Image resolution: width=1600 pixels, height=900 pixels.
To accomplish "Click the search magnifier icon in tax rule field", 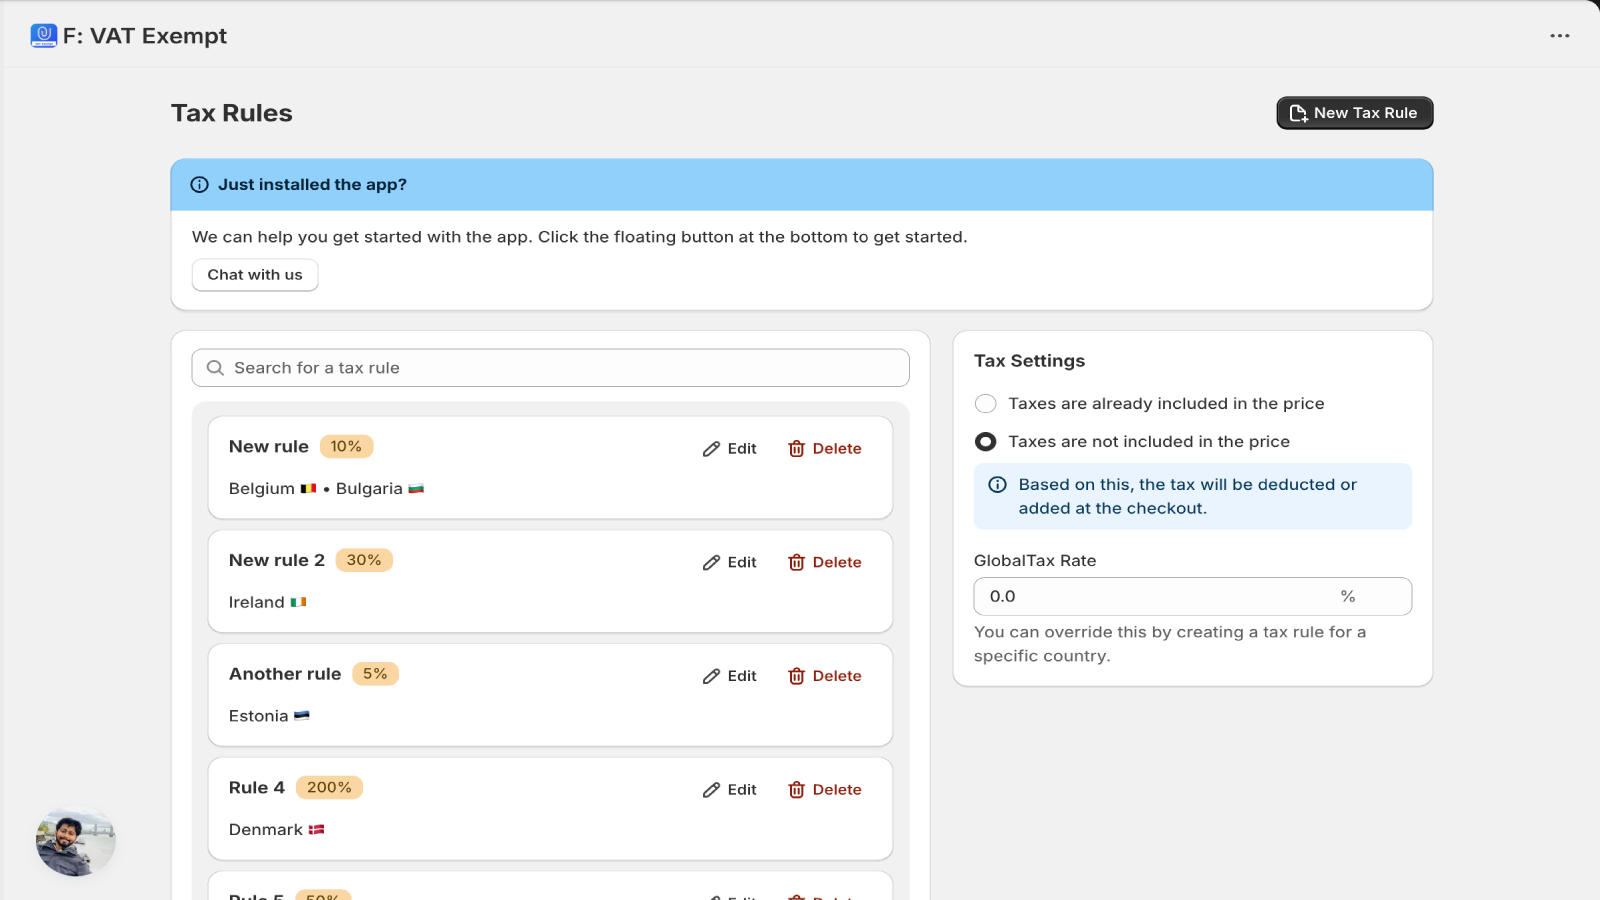I will pos(215,368).
